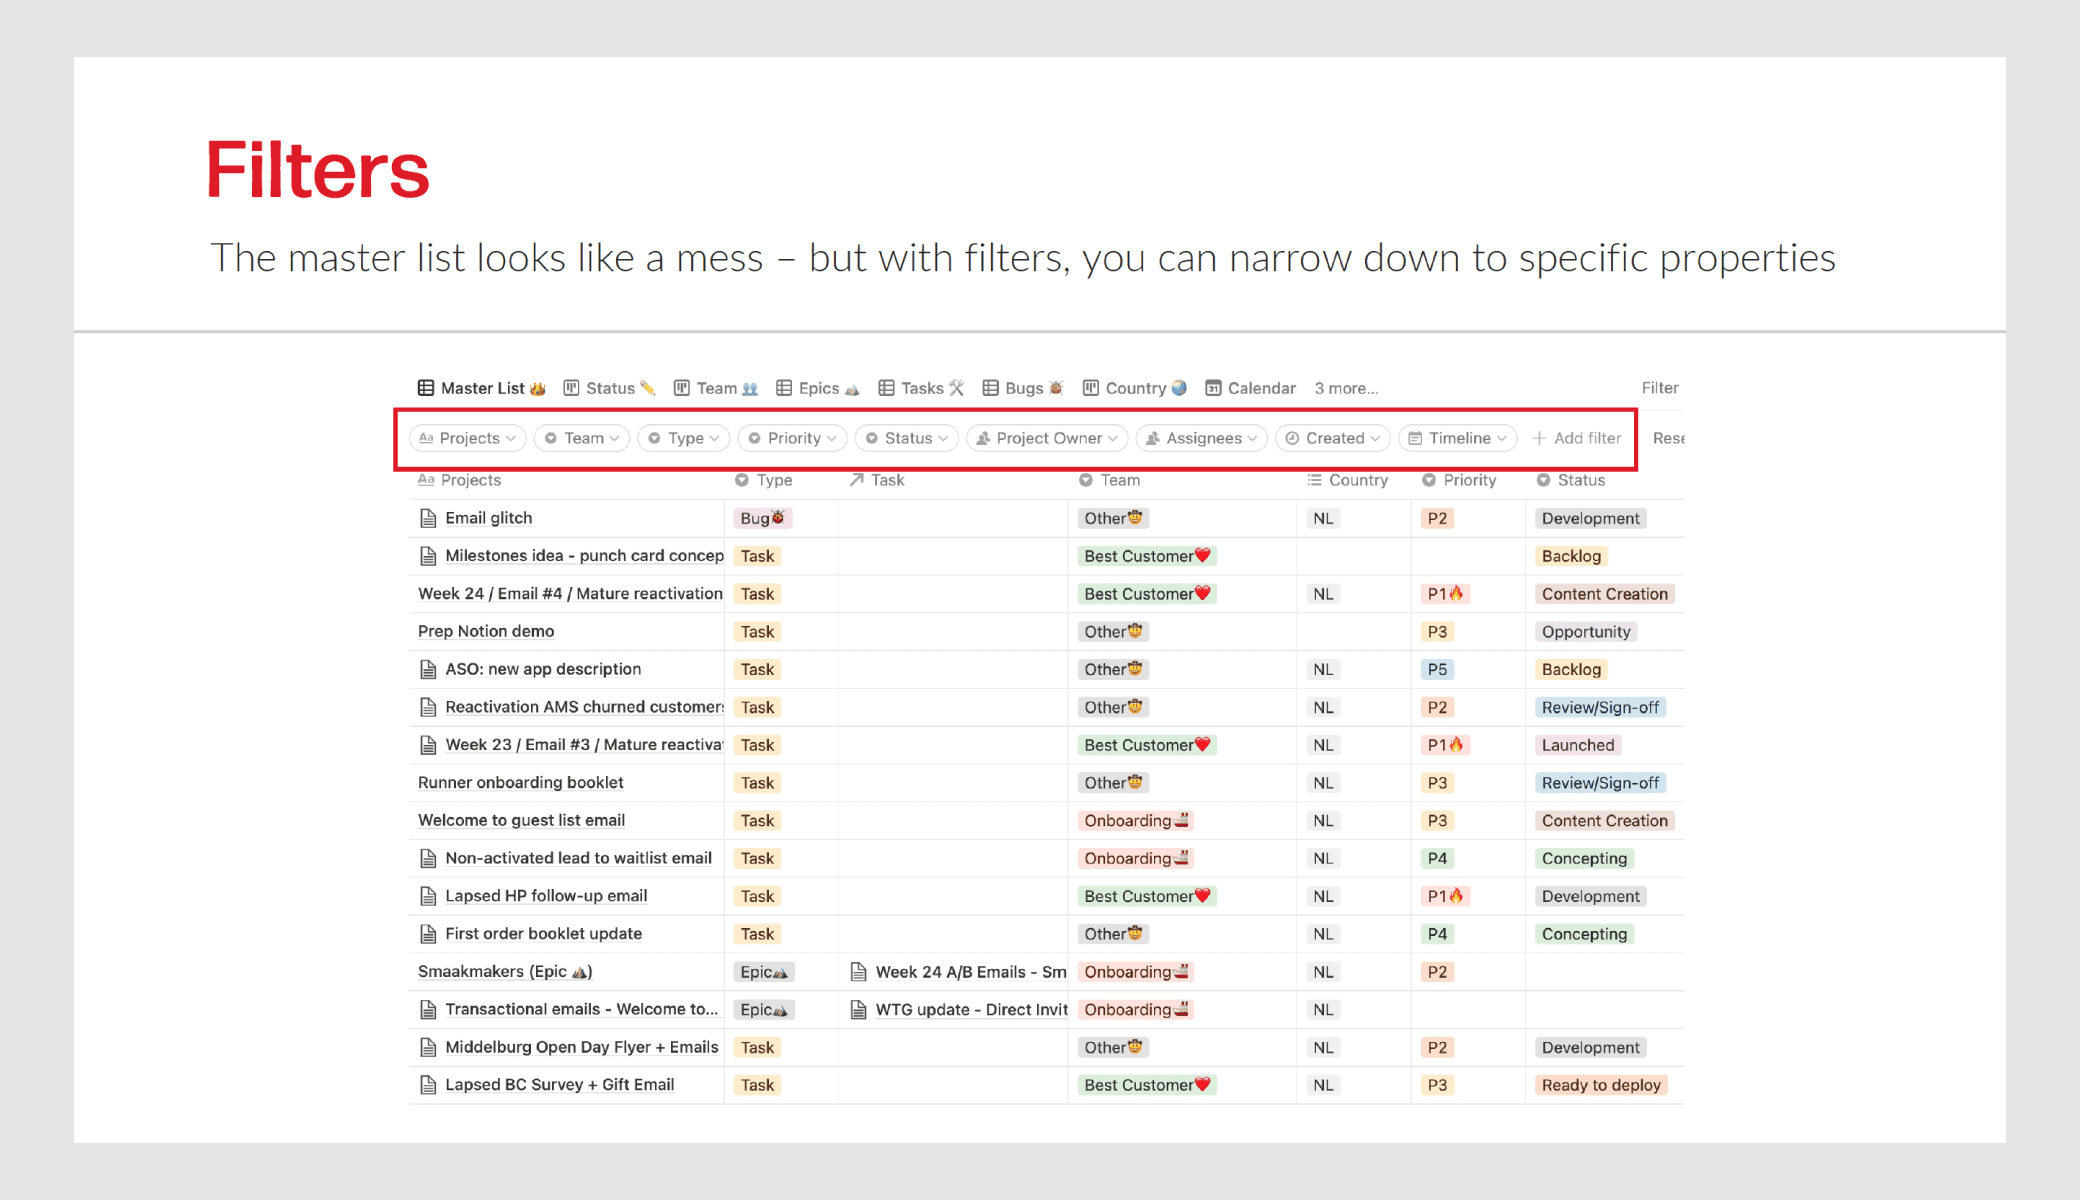
Task: Click P5 priority tag in ASO row
Action: point(1437,669)
